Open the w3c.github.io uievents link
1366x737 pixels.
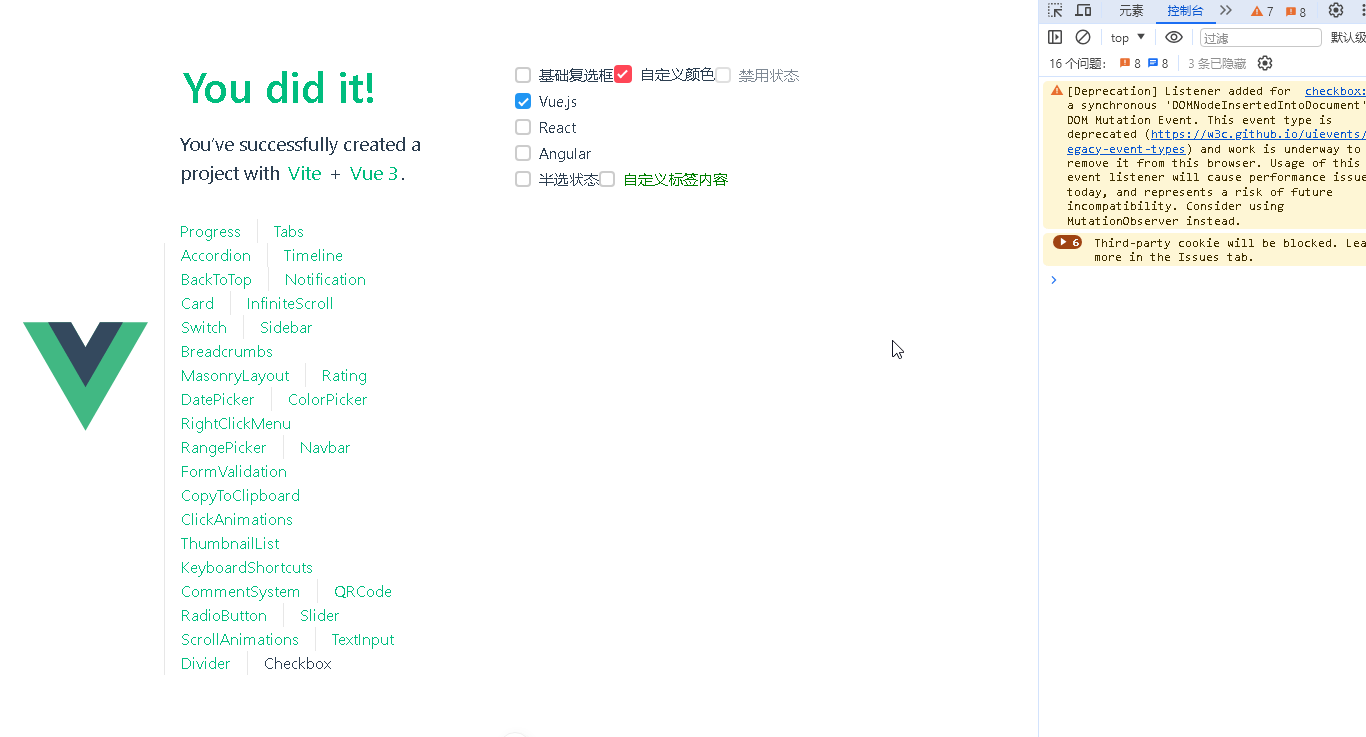[1260, 134]
